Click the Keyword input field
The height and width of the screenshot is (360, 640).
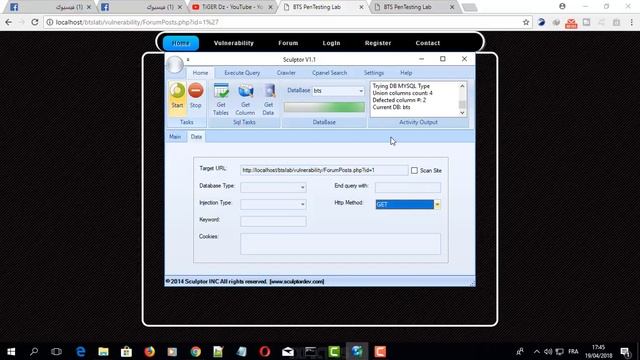pos(273,221)
